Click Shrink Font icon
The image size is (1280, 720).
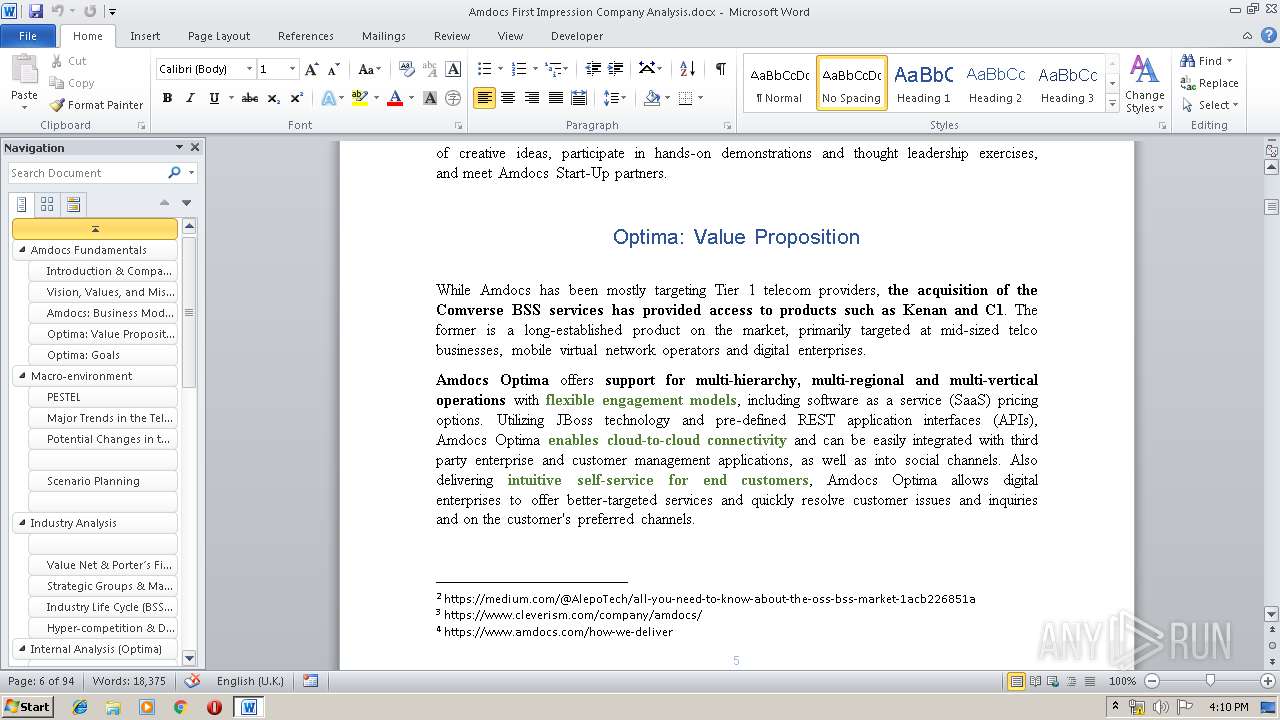(334, 69)
